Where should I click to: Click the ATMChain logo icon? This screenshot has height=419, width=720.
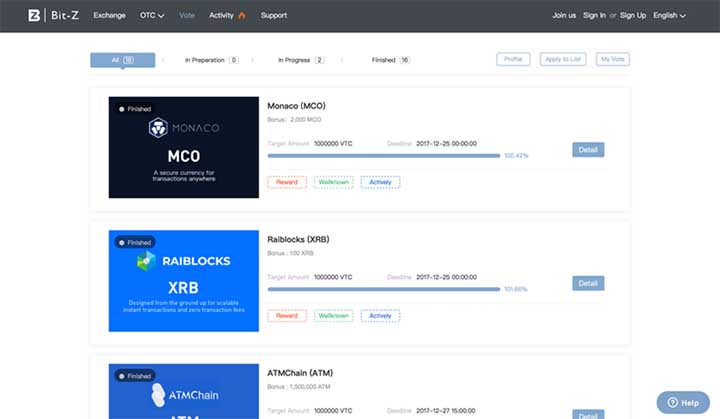[x=158, y=395]
